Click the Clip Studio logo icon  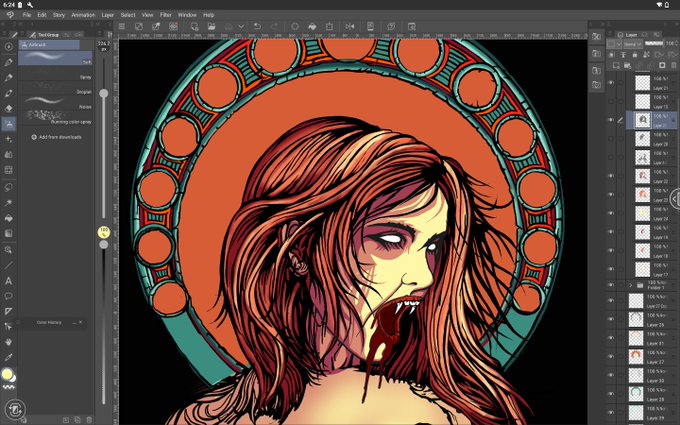point(10,15)
